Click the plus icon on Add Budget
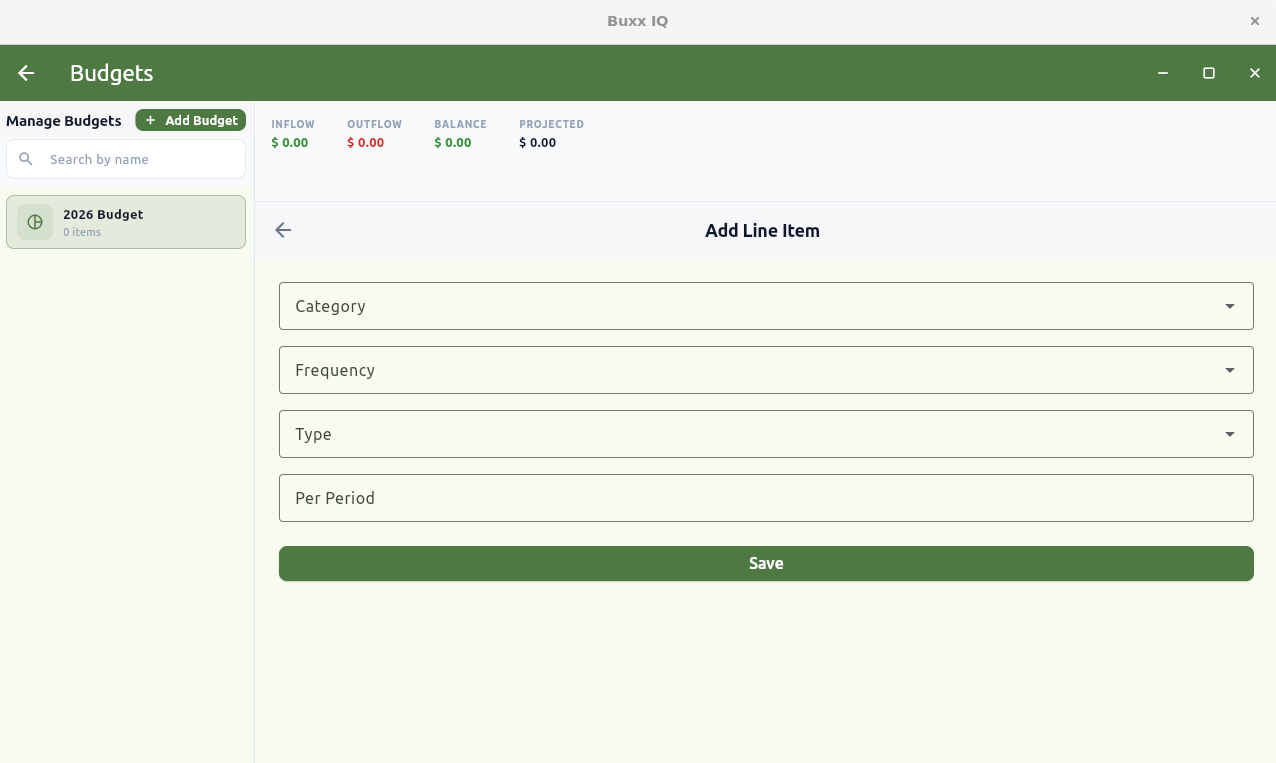The width and height of the screenshot is (1276, 763). pos(151,120)
